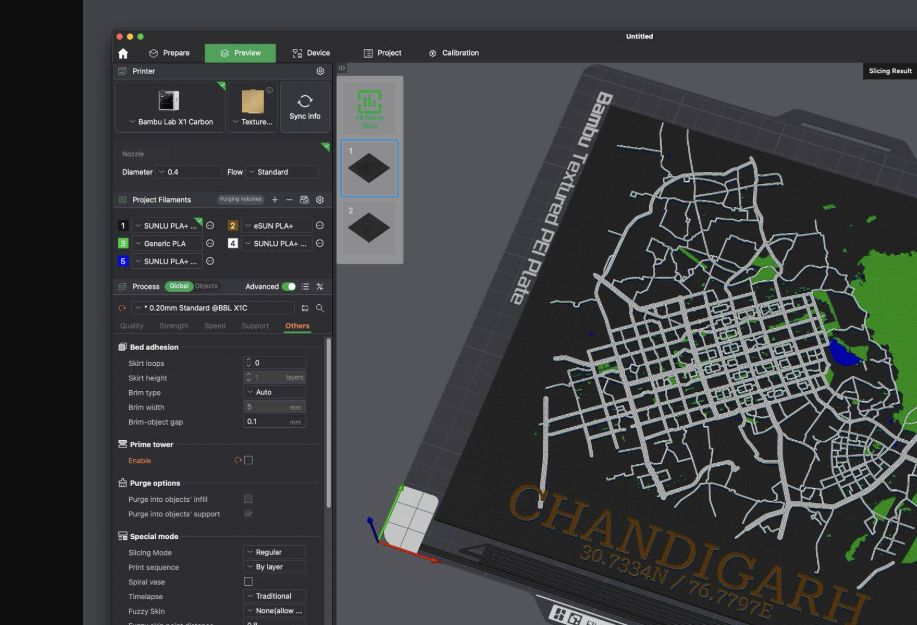
Task: Click the Brim-object gap input field
Action: point(274,422)
